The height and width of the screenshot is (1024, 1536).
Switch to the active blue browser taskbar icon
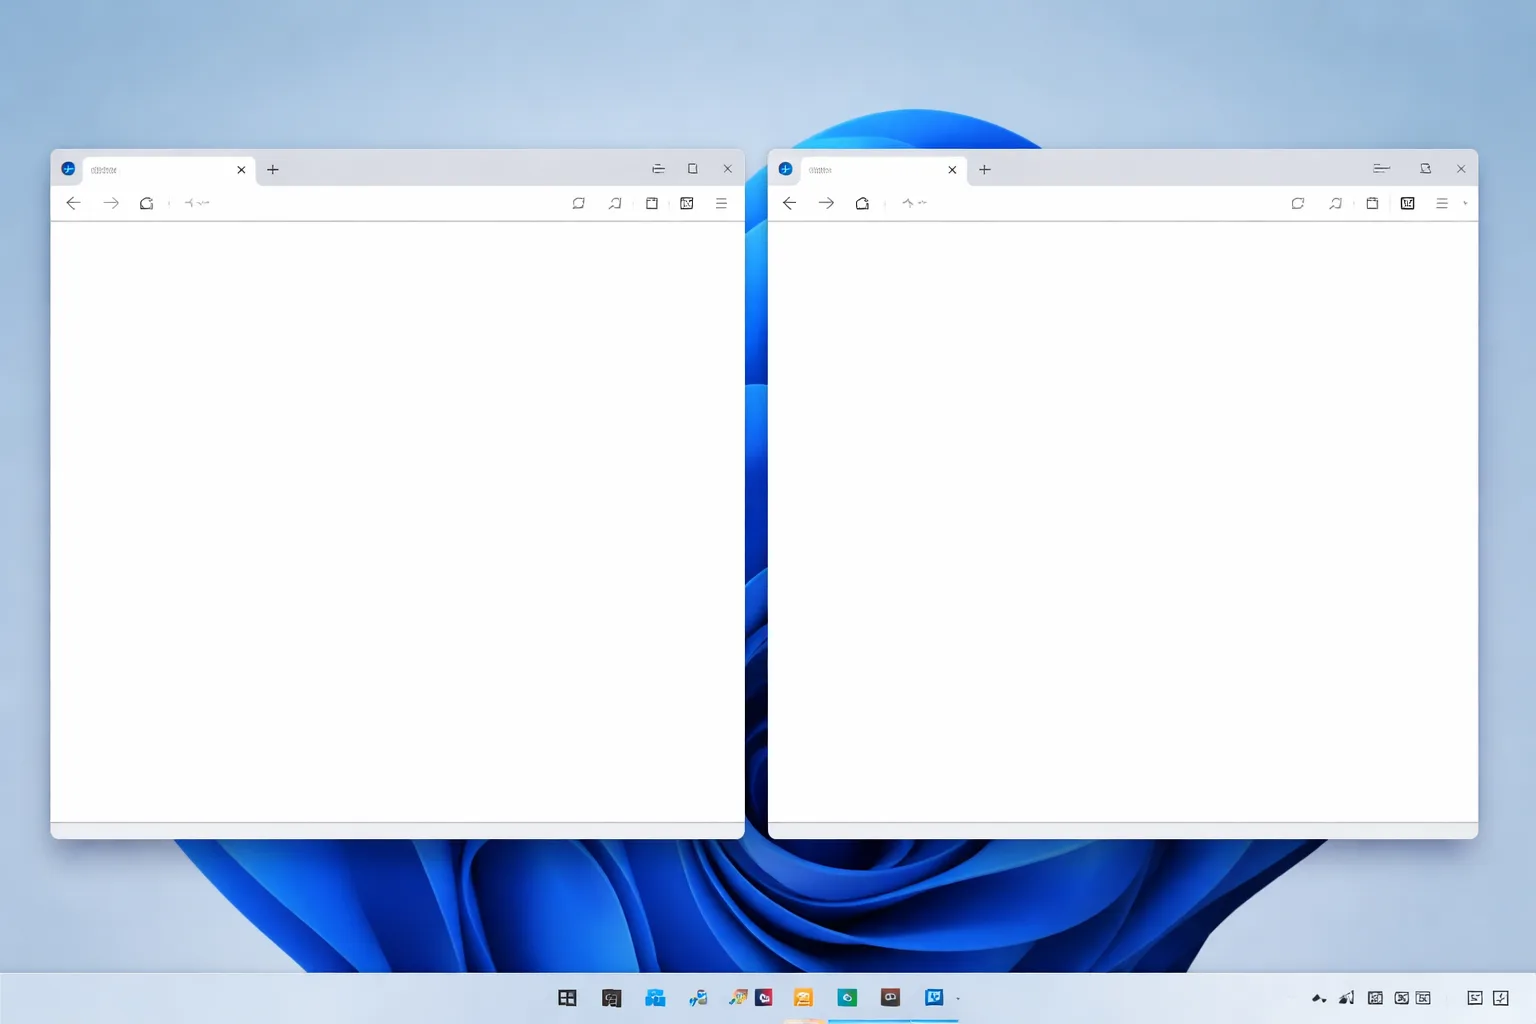934,998
